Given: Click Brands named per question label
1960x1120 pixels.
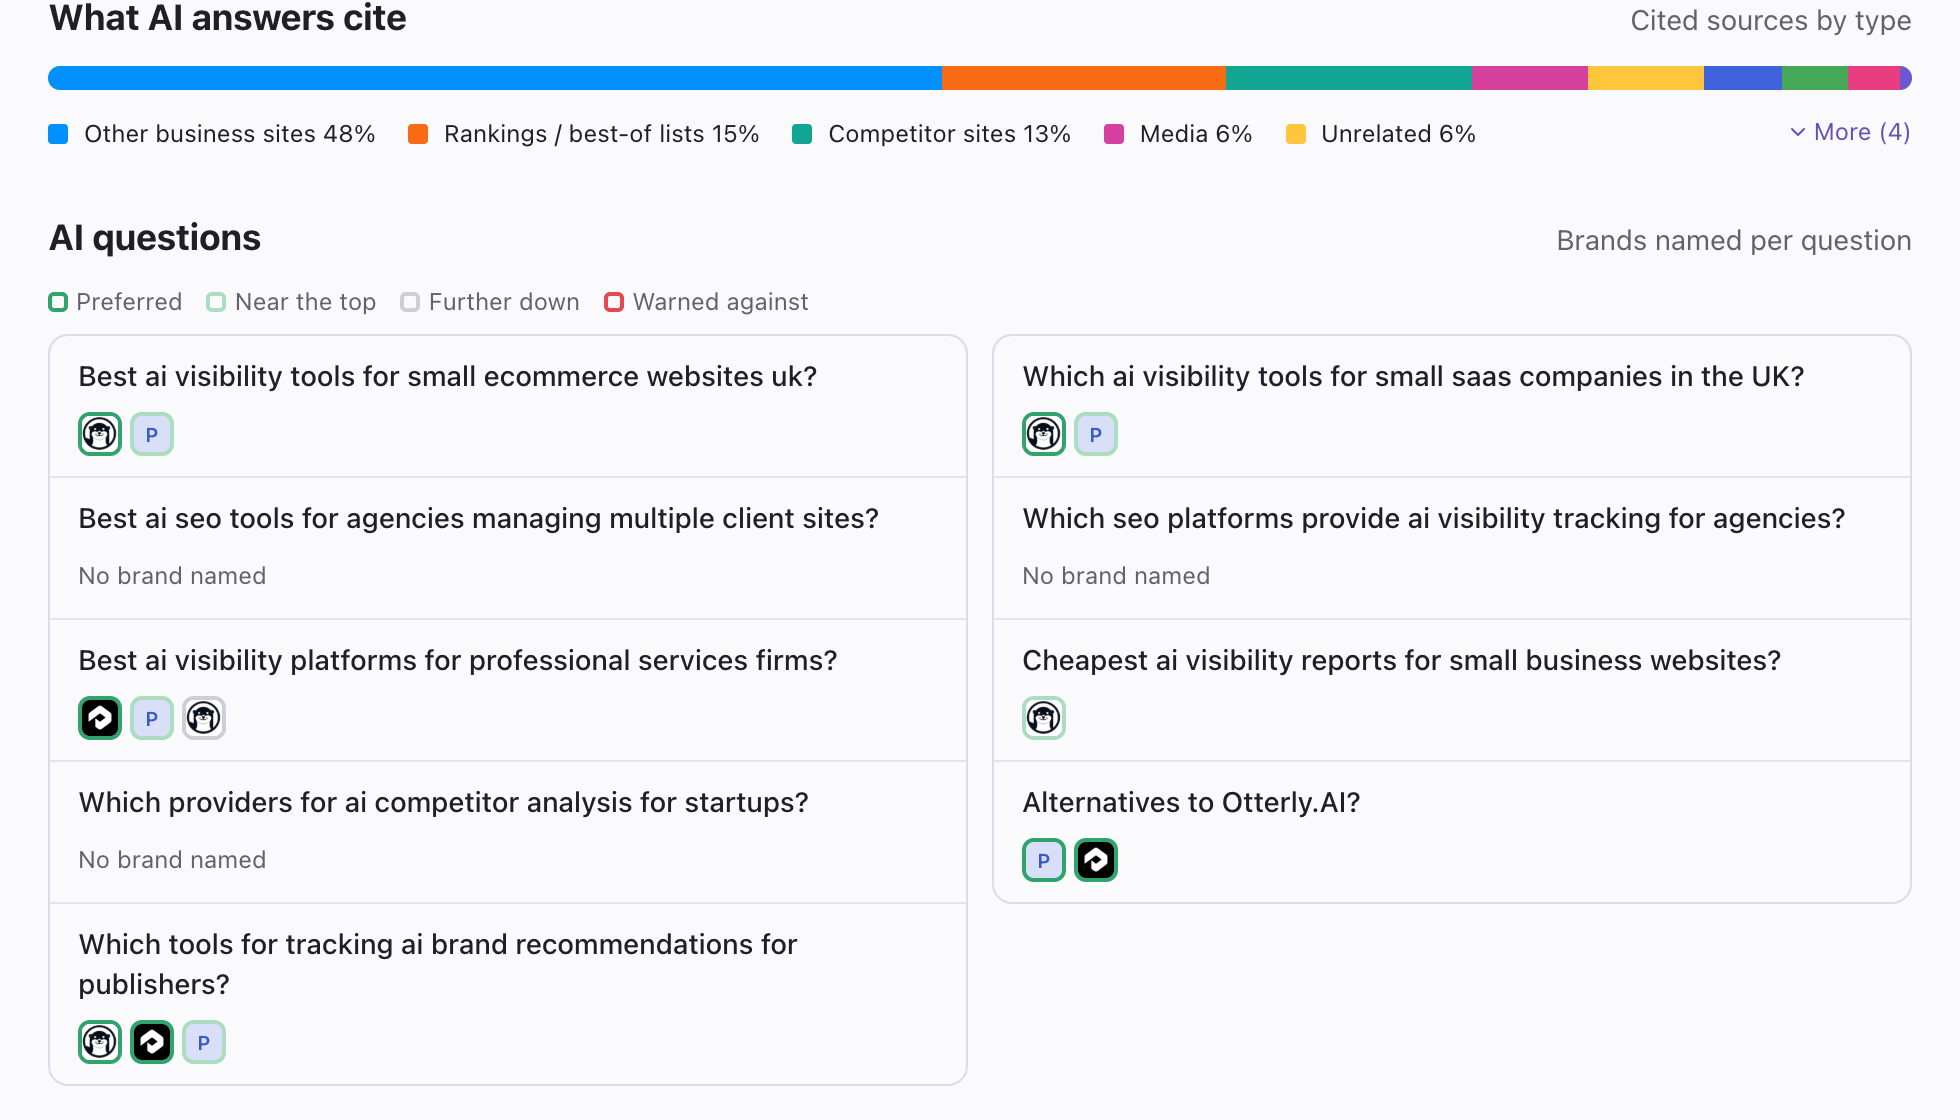Looking at the screenshot, I should click(x=1734, y=241).
